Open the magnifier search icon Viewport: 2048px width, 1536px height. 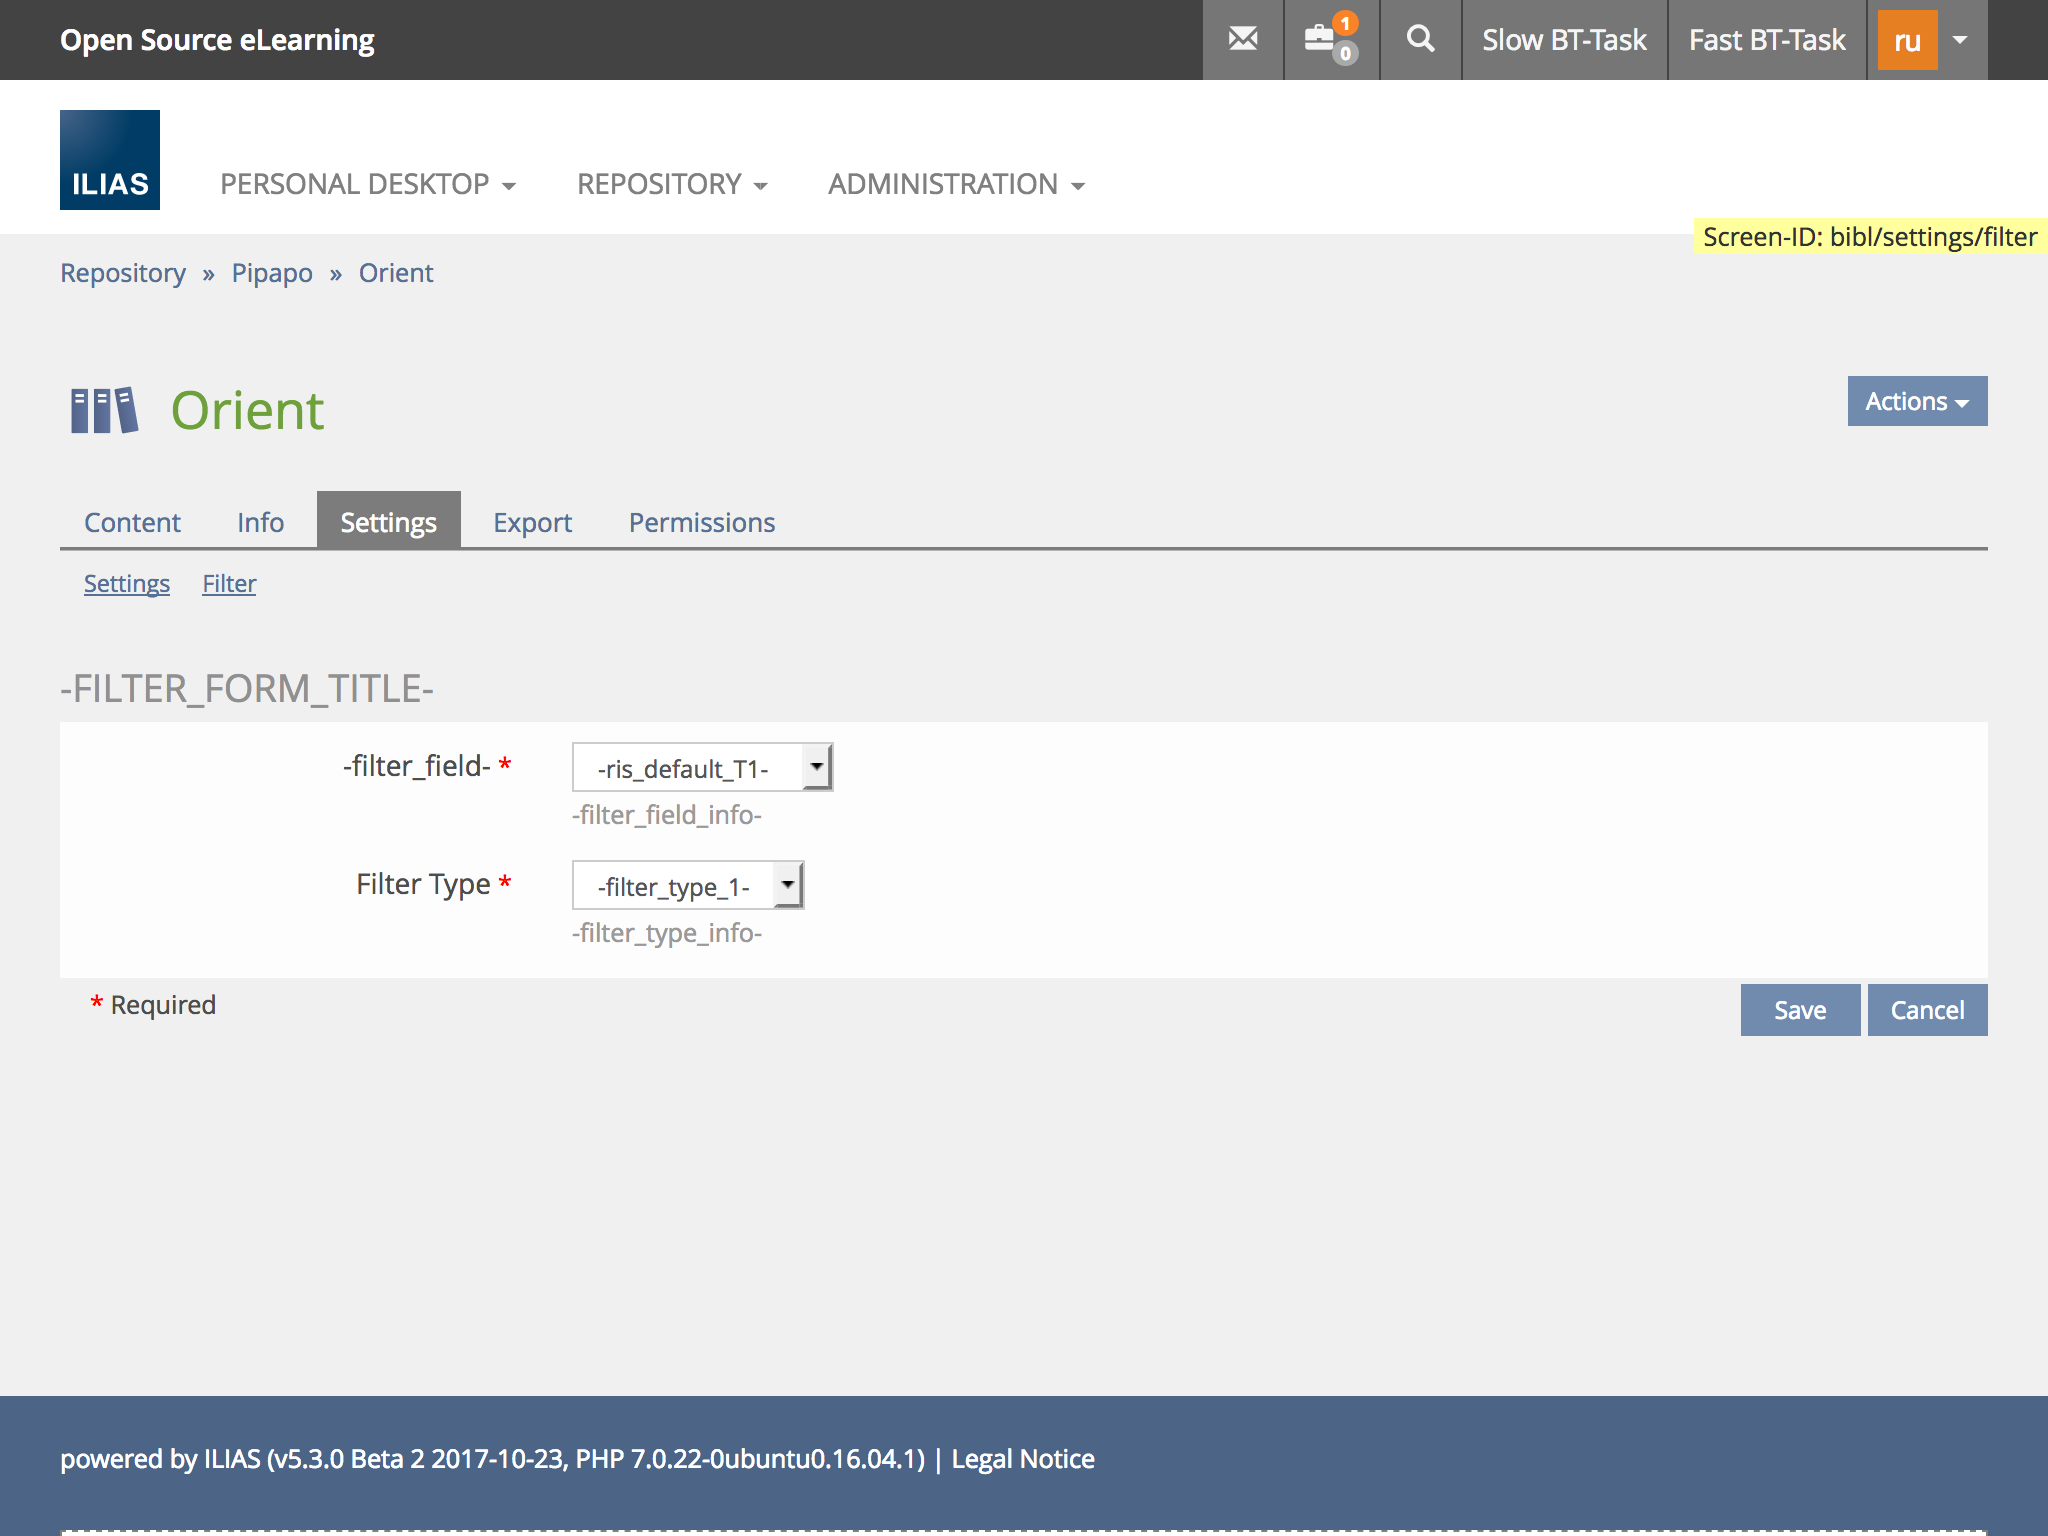(x=1420, y=40)
